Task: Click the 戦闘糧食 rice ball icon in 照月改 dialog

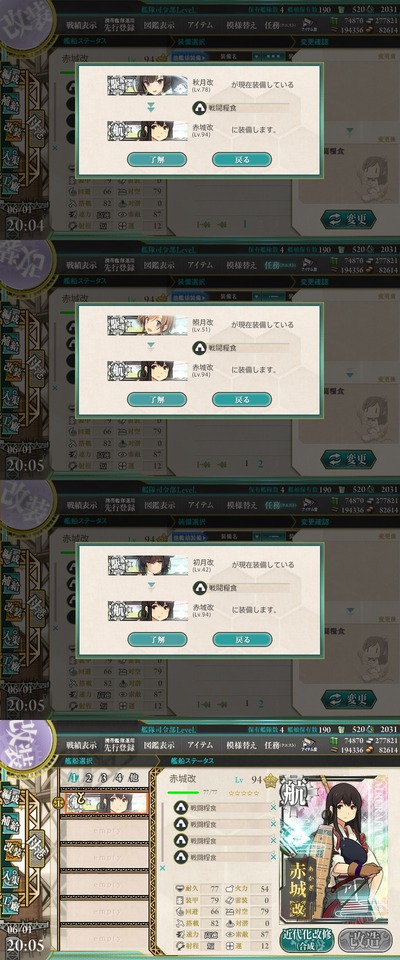Action: (x=200, y=348)
